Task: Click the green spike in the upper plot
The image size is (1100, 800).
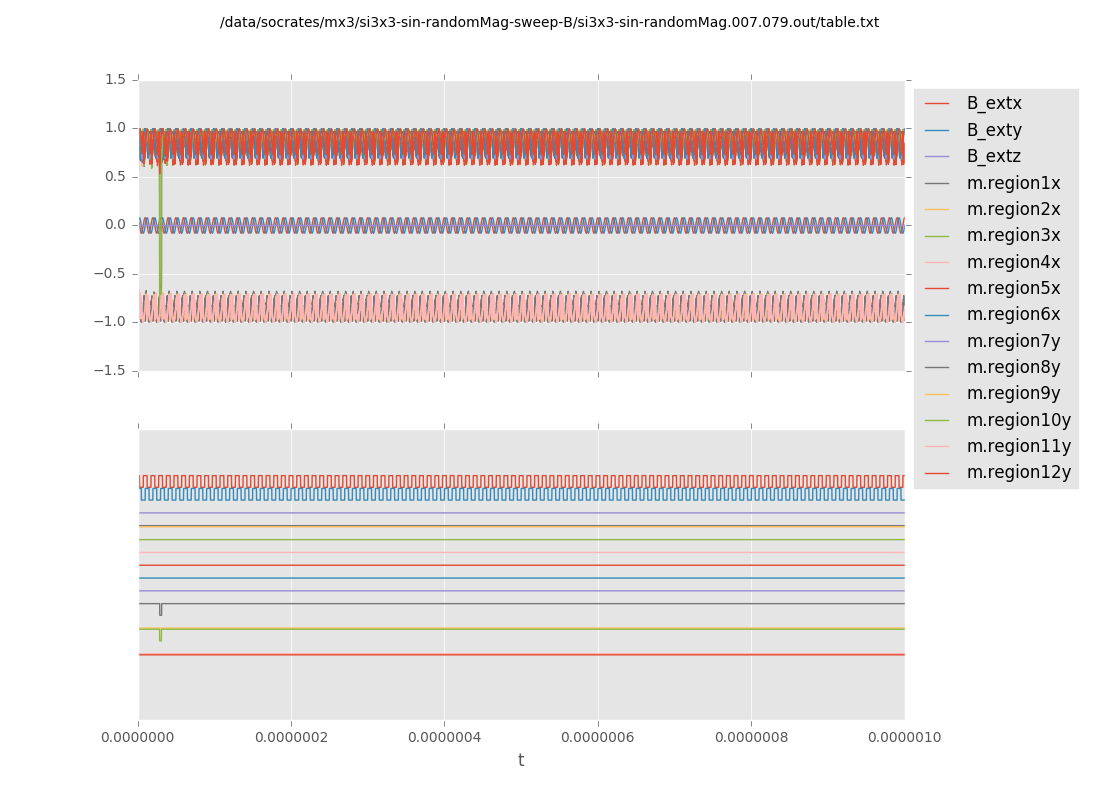Action: (x=160, y=250)
